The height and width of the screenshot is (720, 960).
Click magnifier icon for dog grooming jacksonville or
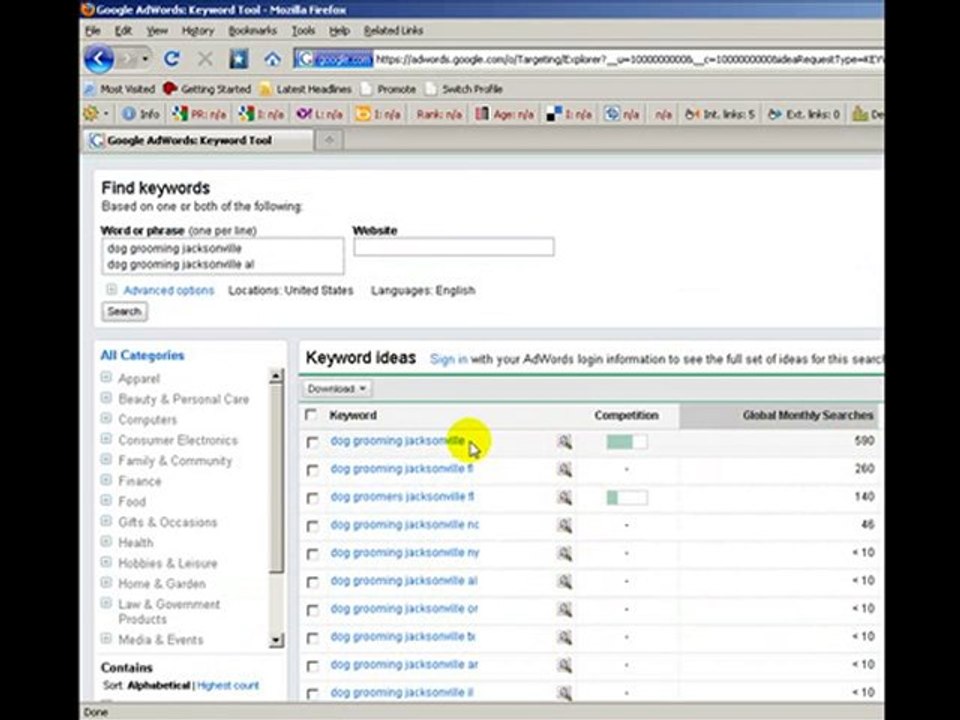[564, 609]
